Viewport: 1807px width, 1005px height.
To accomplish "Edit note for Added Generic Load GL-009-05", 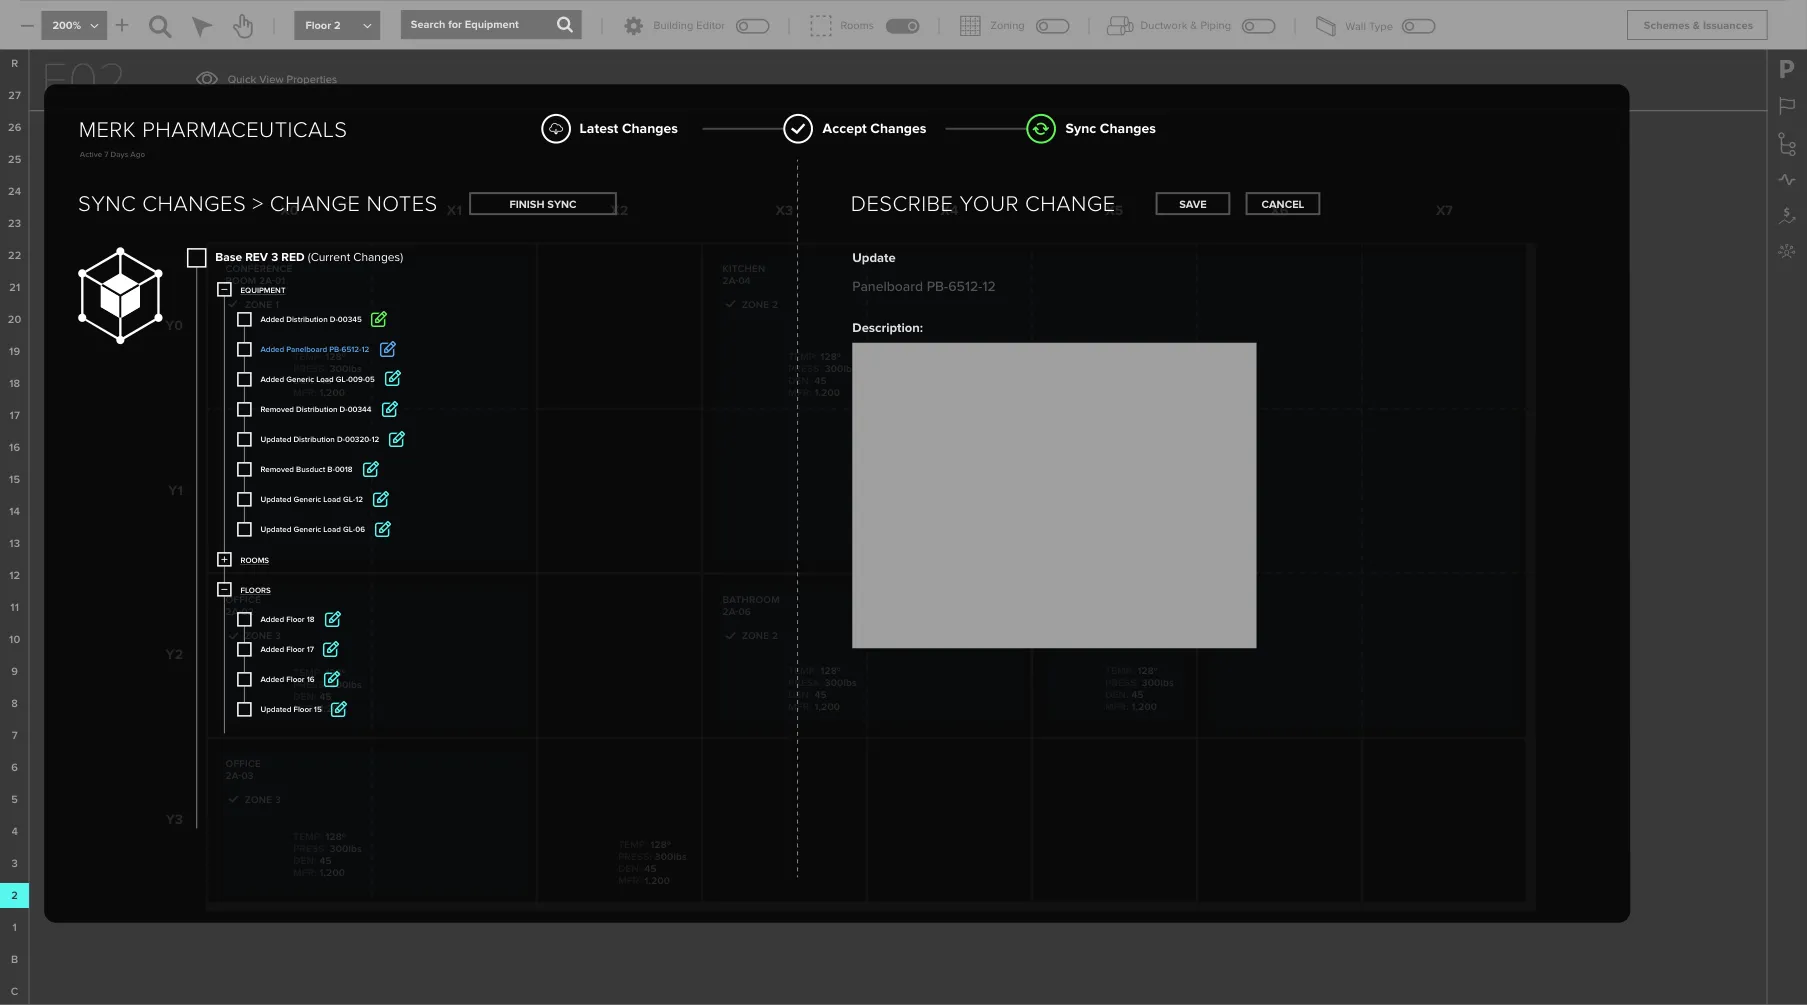I will tap(393, 378).
